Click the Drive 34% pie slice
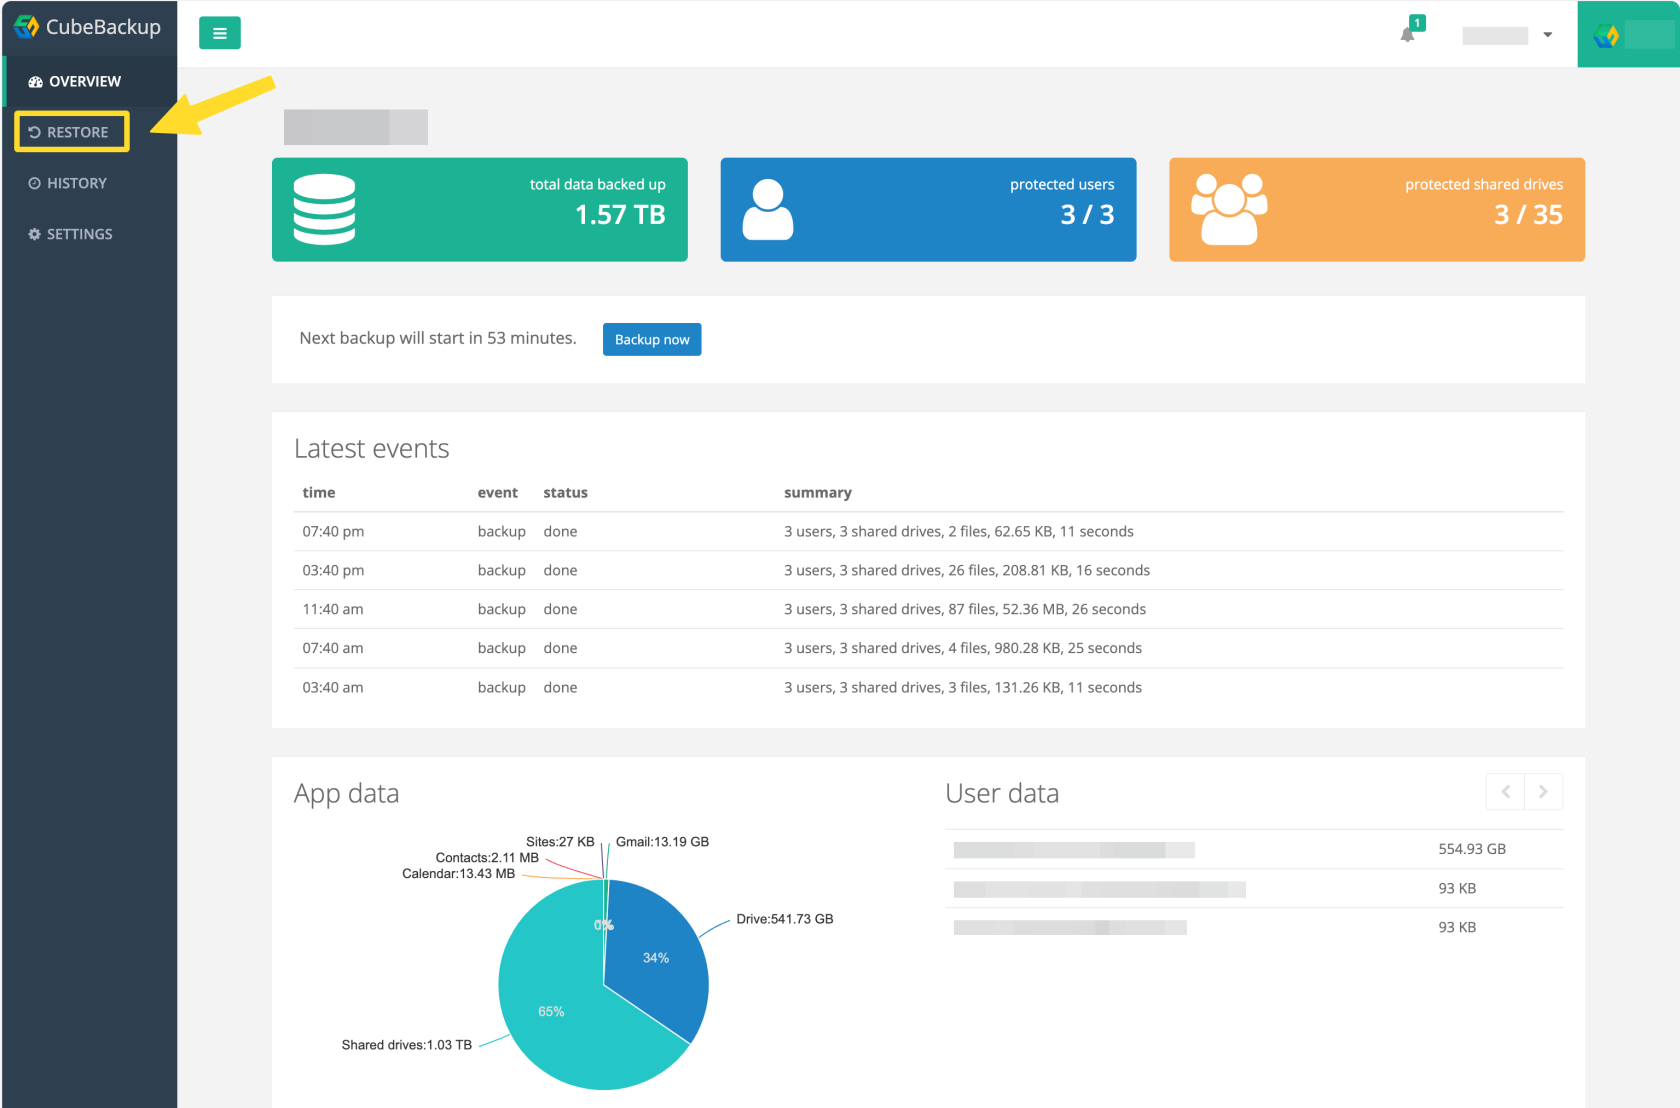Screen dimensions: 1680x1108 click(x=656, y=957)
